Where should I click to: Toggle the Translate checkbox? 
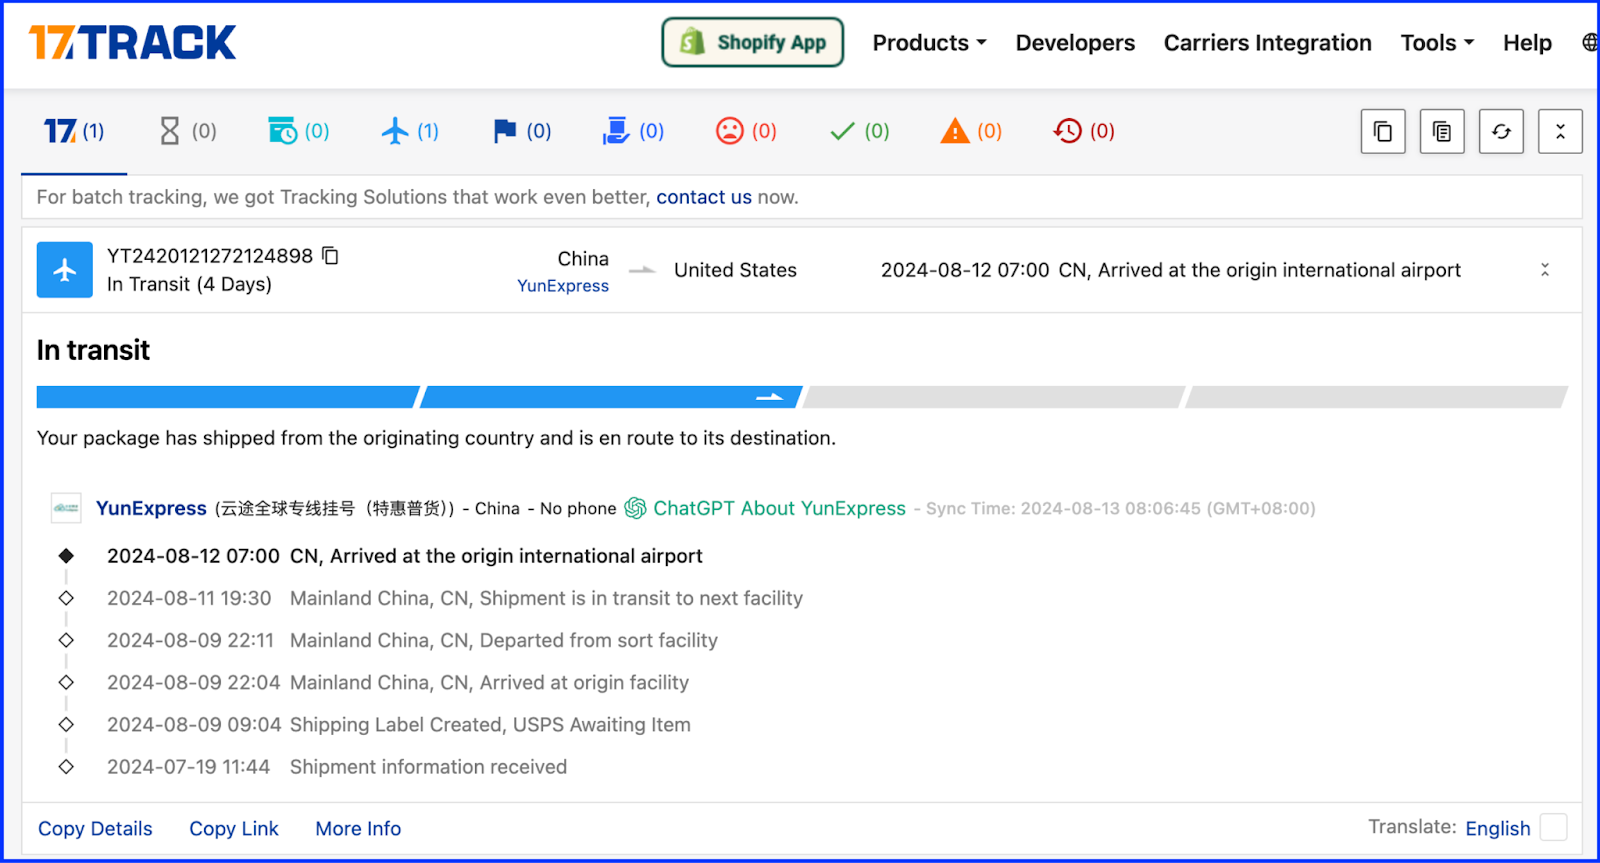1553,828
